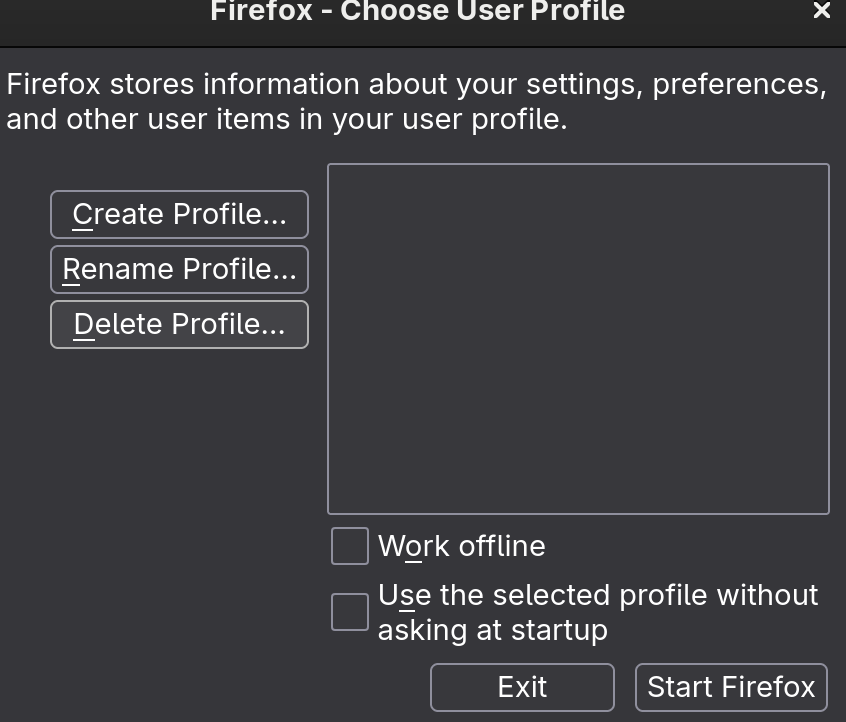The width and height of the screenshot is (846, 722).
Task: Click the Create Profile button
Action: point(179,215)
